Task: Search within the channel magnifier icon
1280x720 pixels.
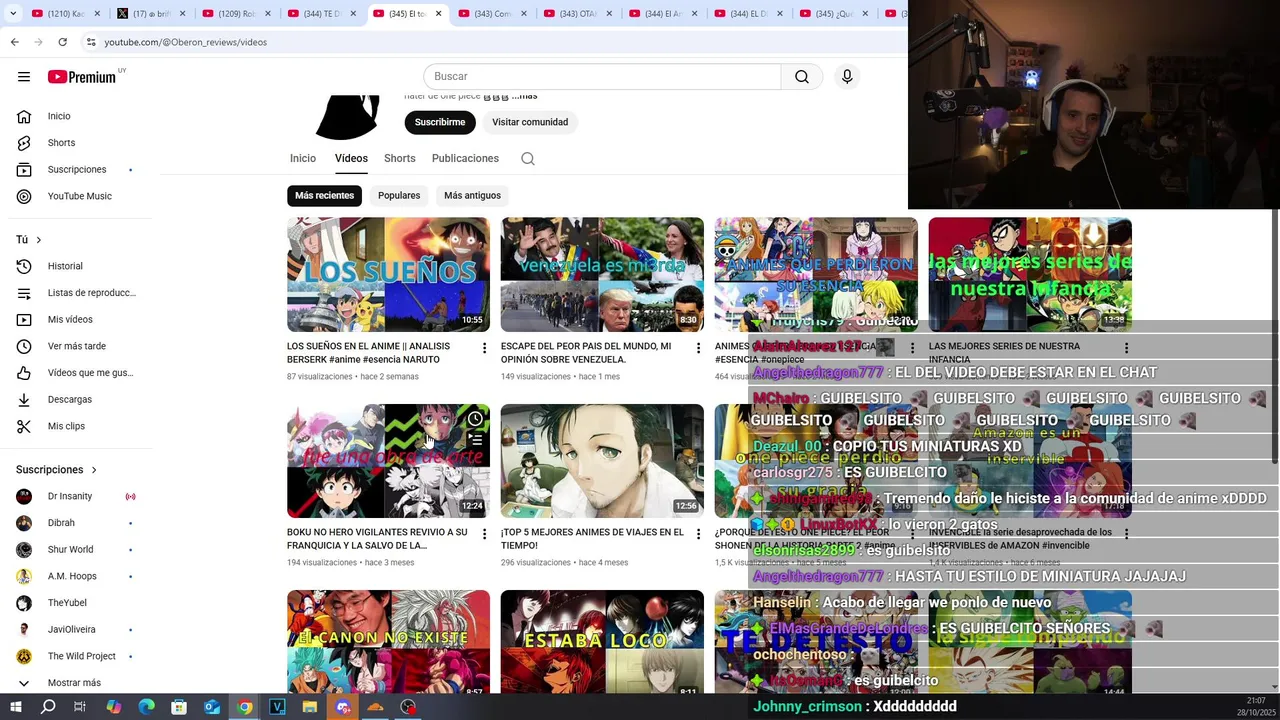Action: coord(528,159)
